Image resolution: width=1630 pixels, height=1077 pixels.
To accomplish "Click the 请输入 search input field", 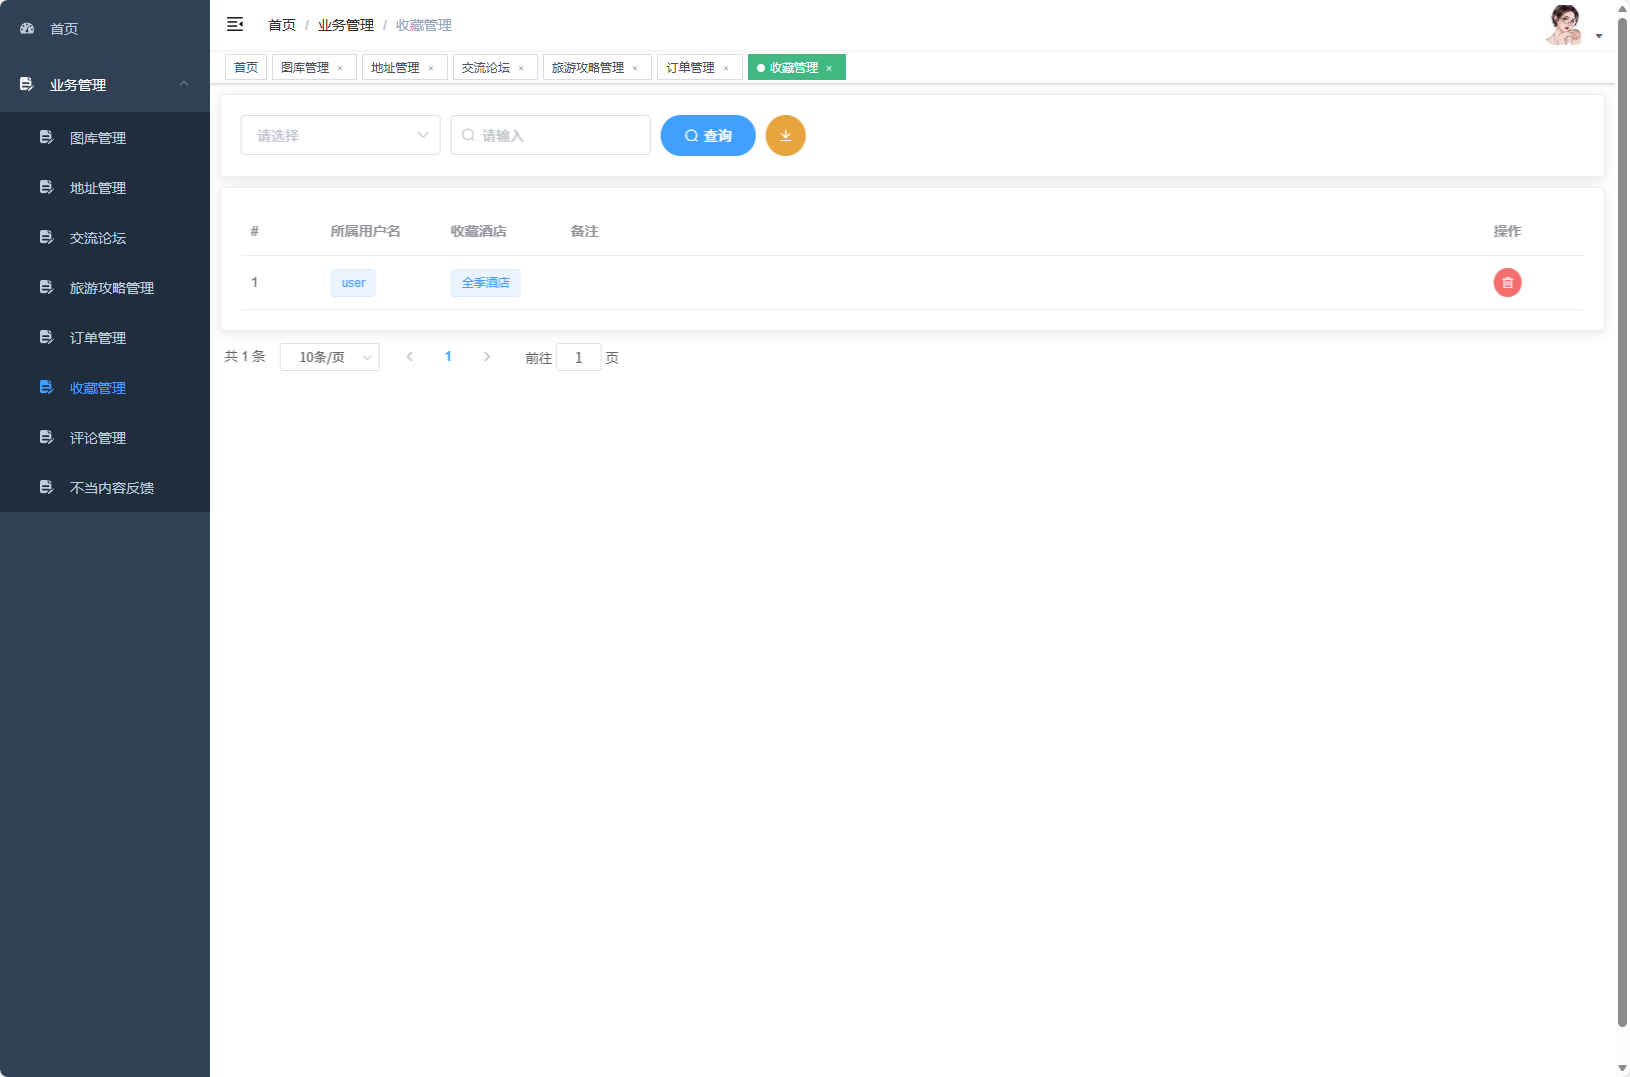I will 550,135.
